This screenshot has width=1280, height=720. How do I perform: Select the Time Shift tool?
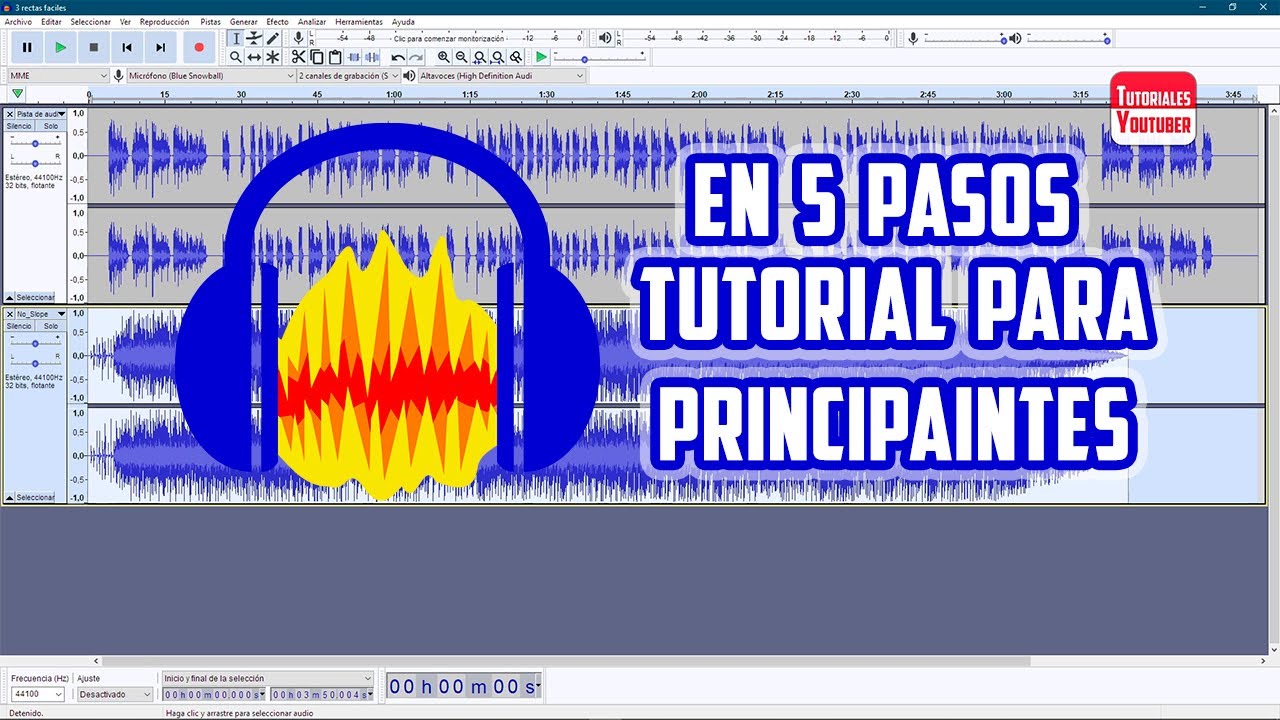pyautogui.click(x=254, y=57)
